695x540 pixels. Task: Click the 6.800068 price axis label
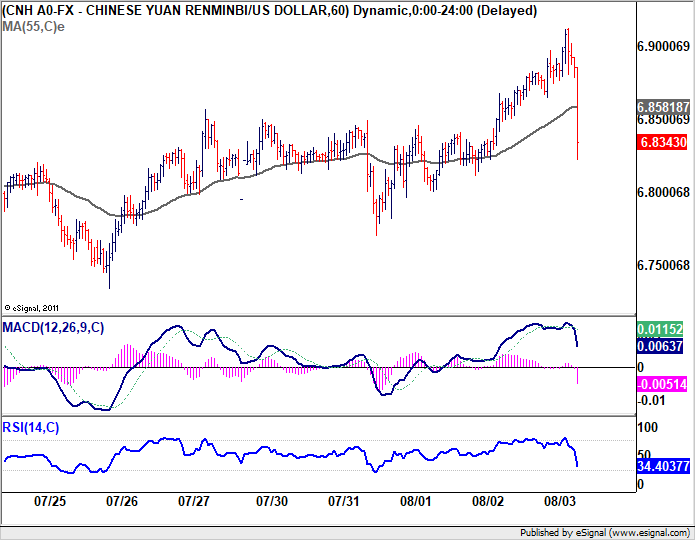tap(663, 192)
